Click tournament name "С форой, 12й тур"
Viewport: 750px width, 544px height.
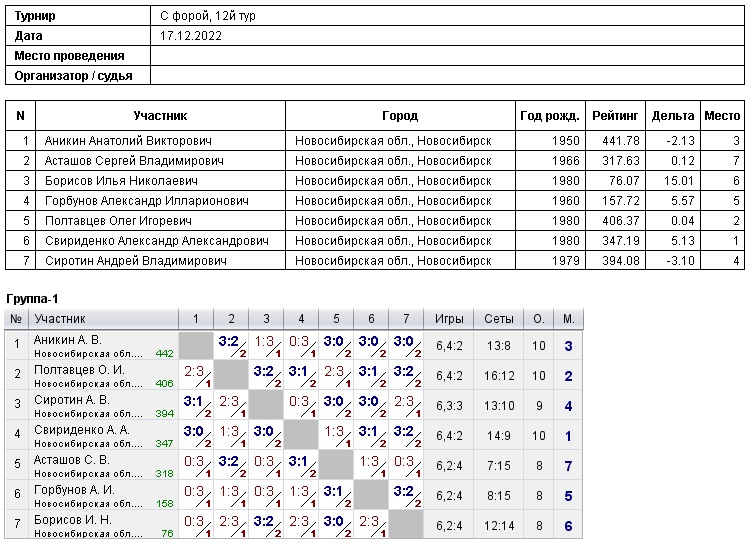(205, 16)
